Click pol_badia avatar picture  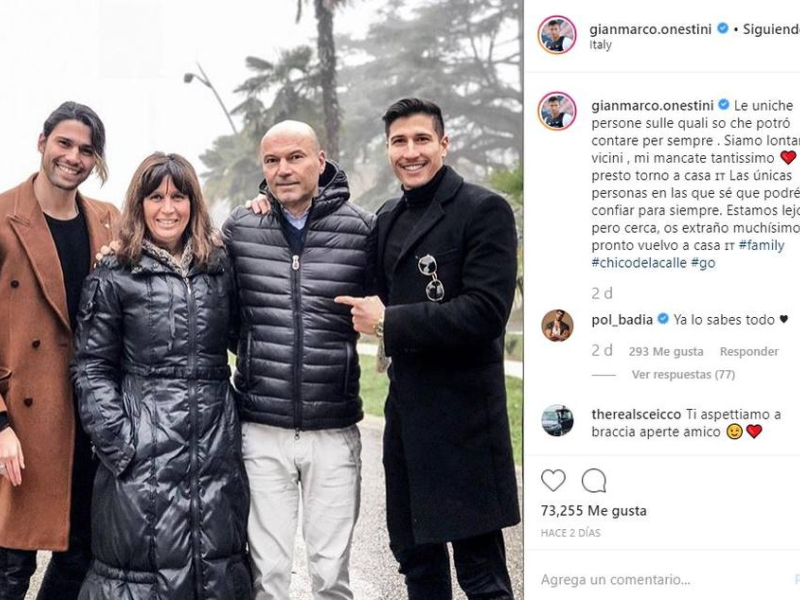click(557, 325)
